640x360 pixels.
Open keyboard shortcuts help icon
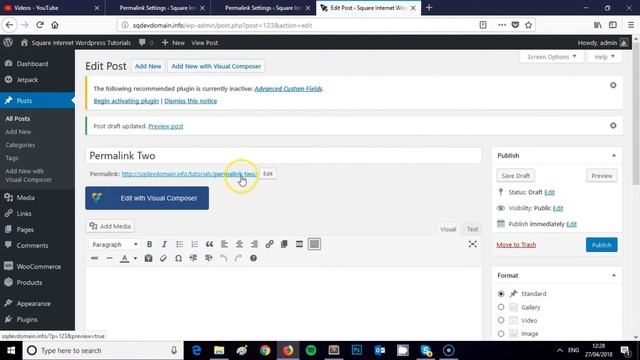coord(253,258)
